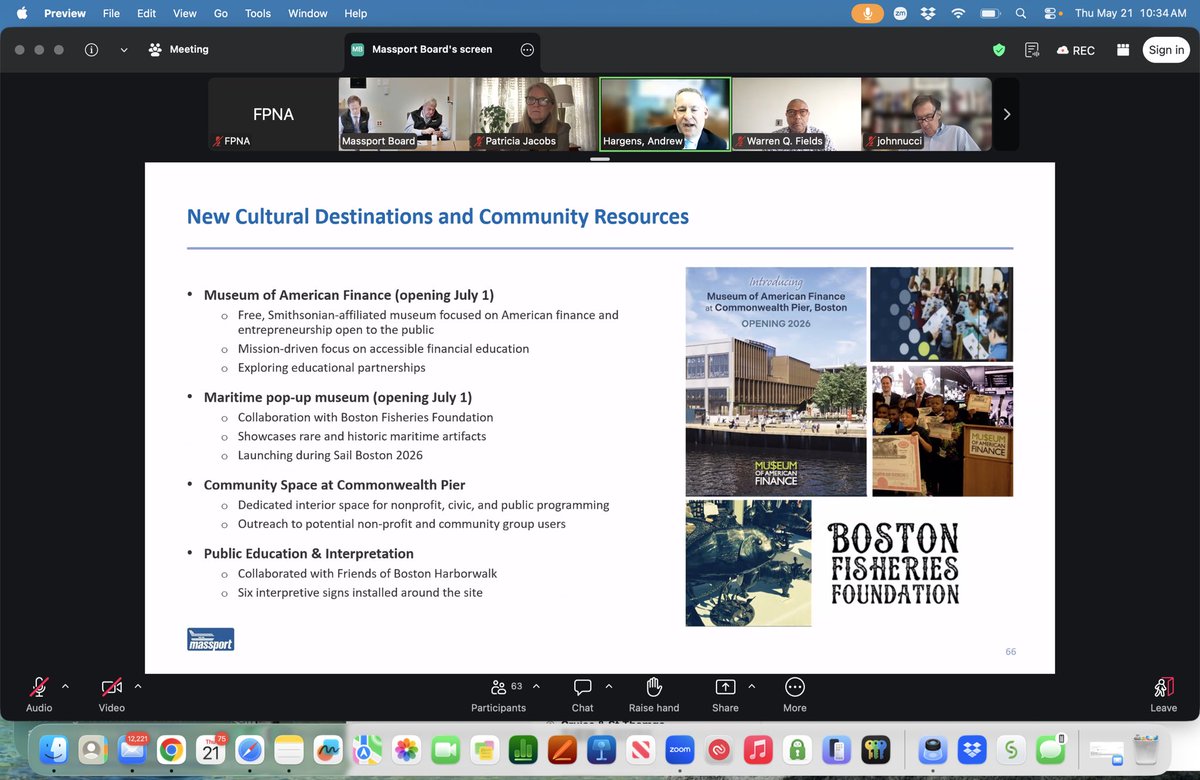
Task: Expand the video options chevron
Action: click(x=138, y=686)
